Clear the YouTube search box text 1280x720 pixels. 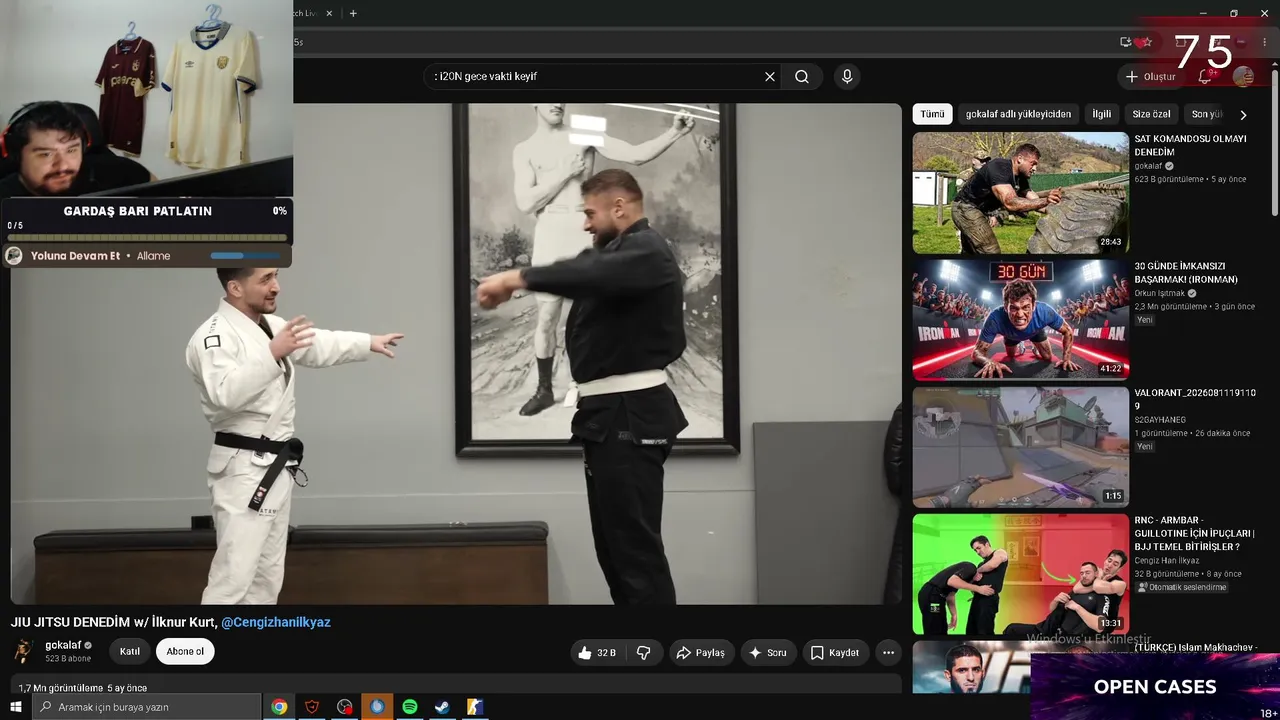pyautogui.click(x=770, y=77)
